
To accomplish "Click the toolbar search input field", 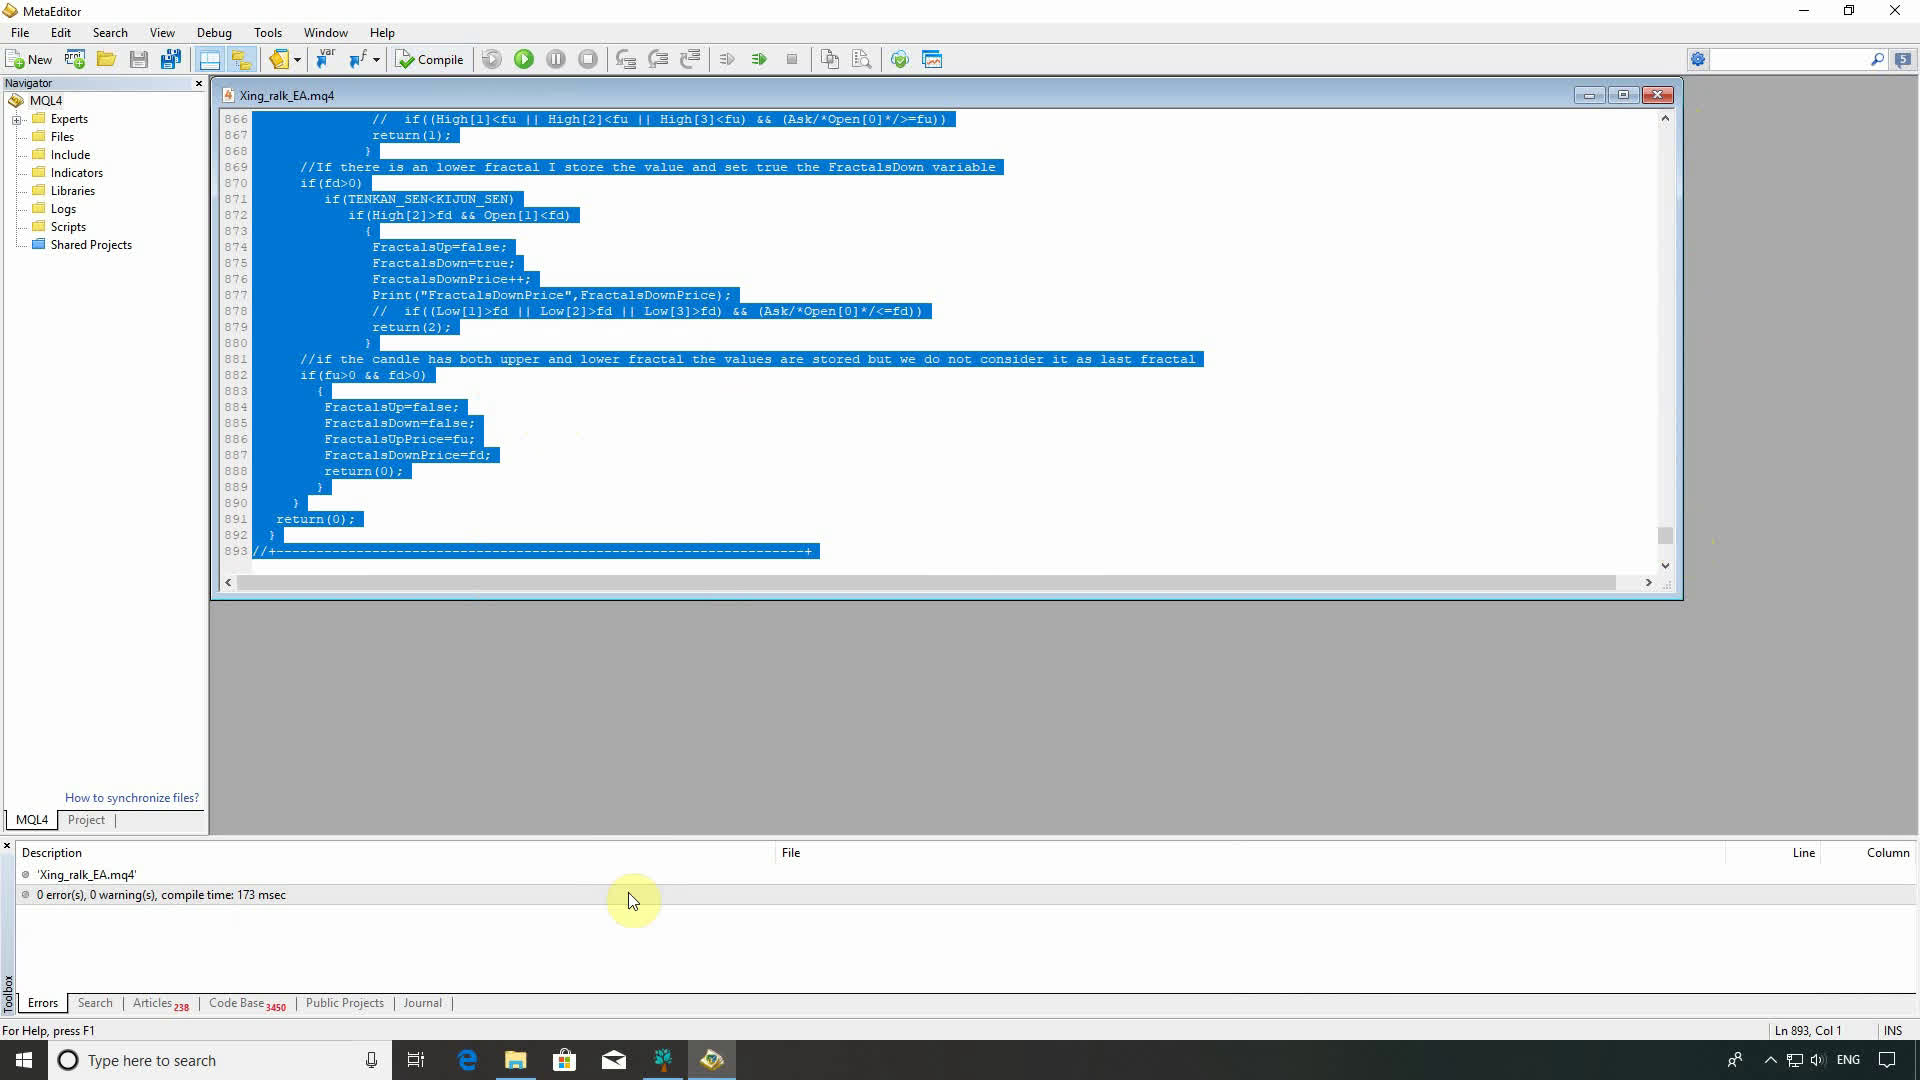I will [x=1787, y=60].
